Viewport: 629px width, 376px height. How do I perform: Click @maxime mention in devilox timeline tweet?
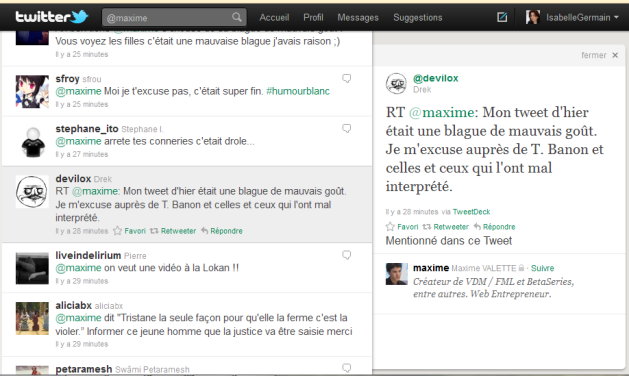click(x=95, y=191)
